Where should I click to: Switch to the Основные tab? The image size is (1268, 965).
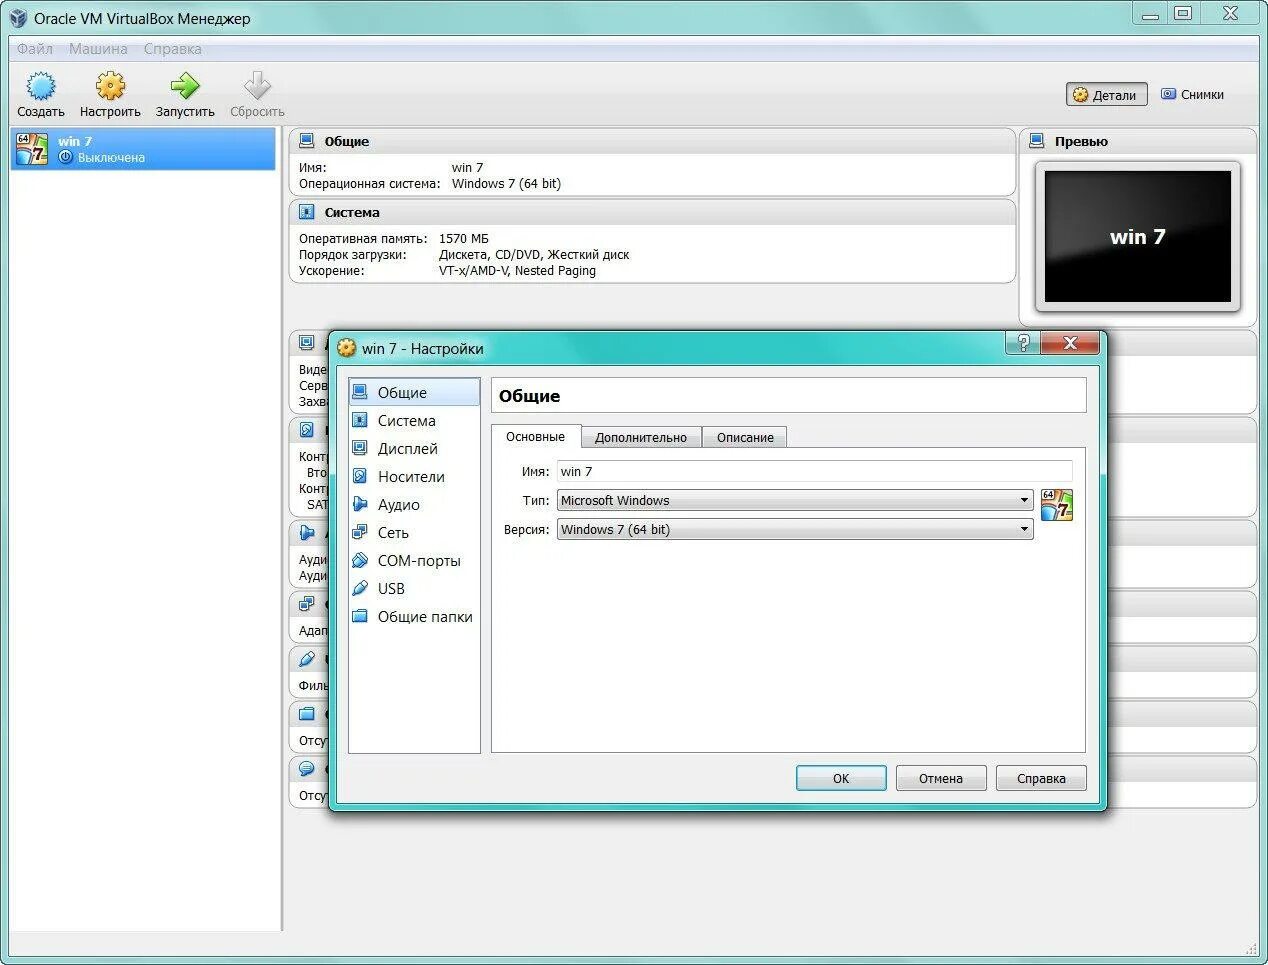click(535, 436)
